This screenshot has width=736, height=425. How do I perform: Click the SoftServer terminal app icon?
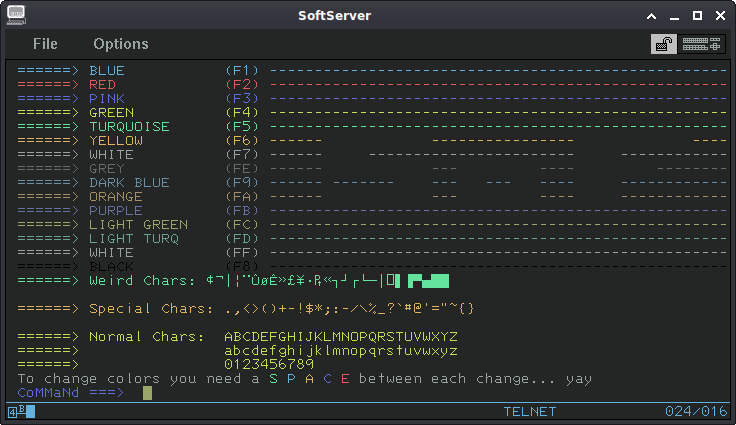click(16, 15)
